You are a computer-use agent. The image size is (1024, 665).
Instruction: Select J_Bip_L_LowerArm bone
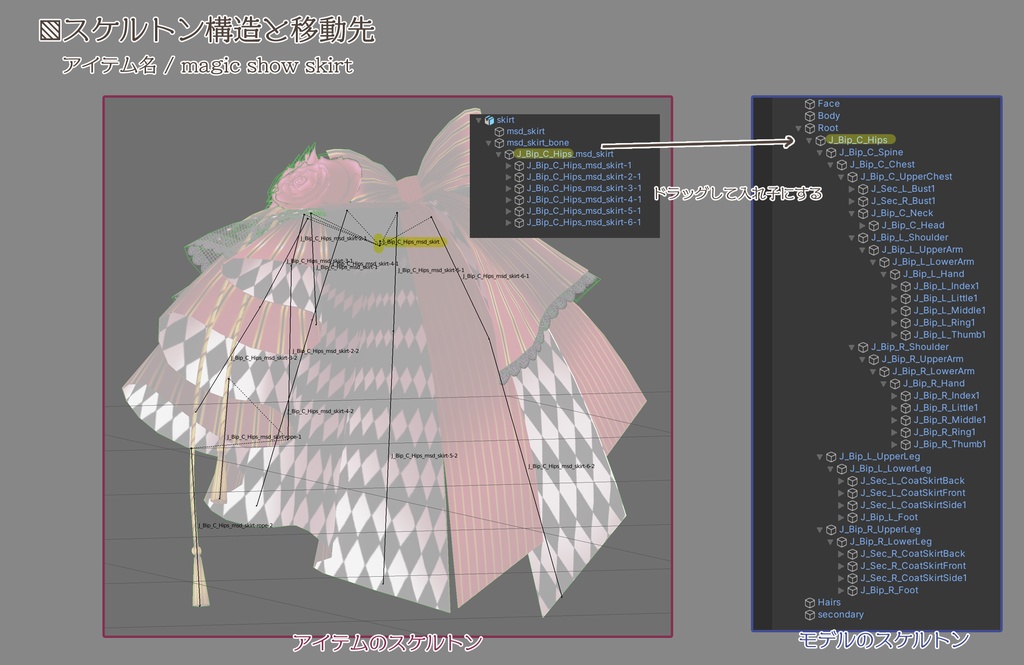coord(933,262)
